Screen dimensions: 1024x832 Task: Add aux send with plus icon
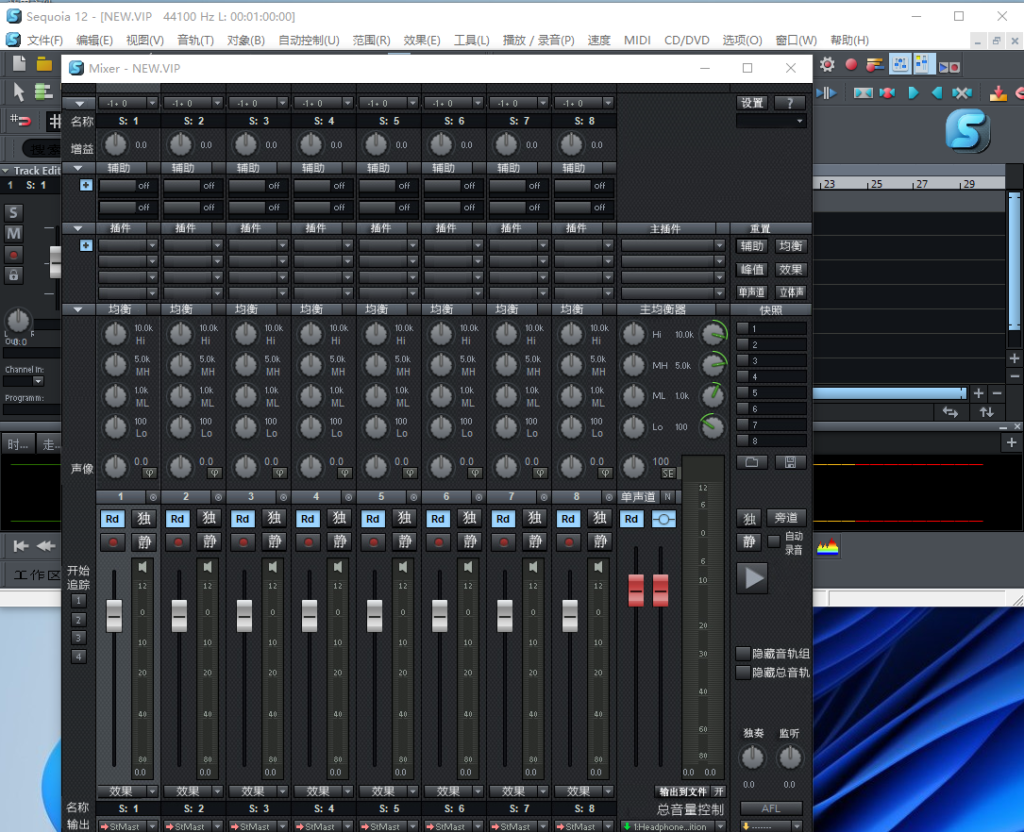point(86,185)
